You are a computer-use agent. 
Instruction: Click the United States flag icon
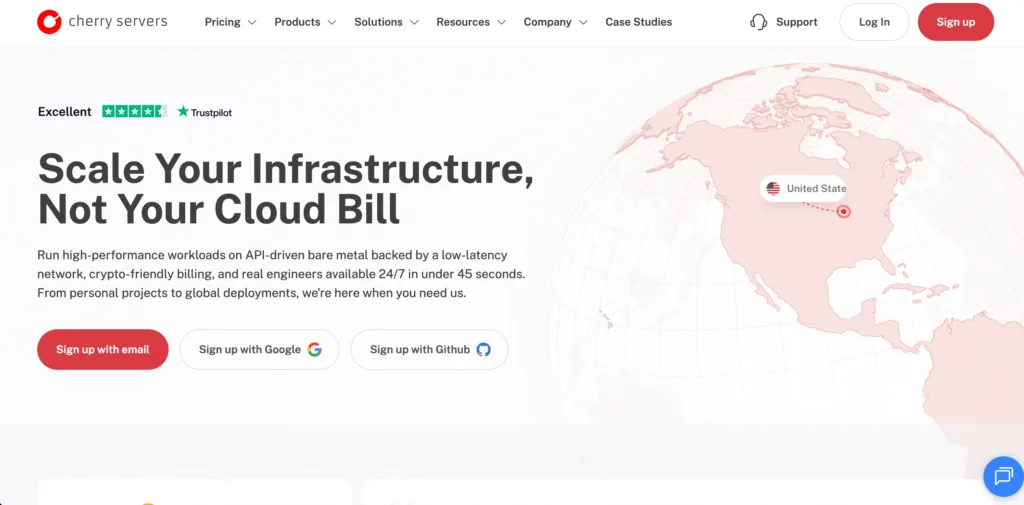[x=773, y=189]
